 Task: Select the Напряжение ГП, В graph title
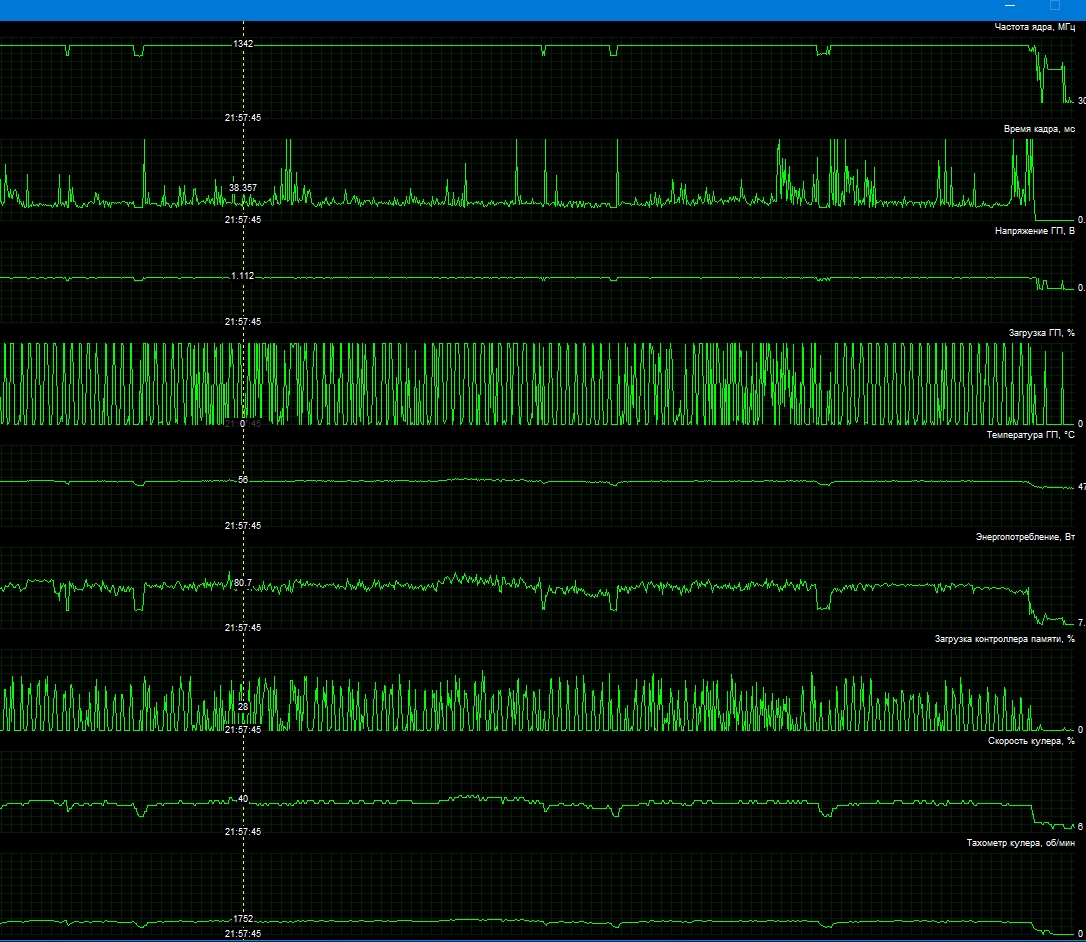click(x=1035, y=231)
